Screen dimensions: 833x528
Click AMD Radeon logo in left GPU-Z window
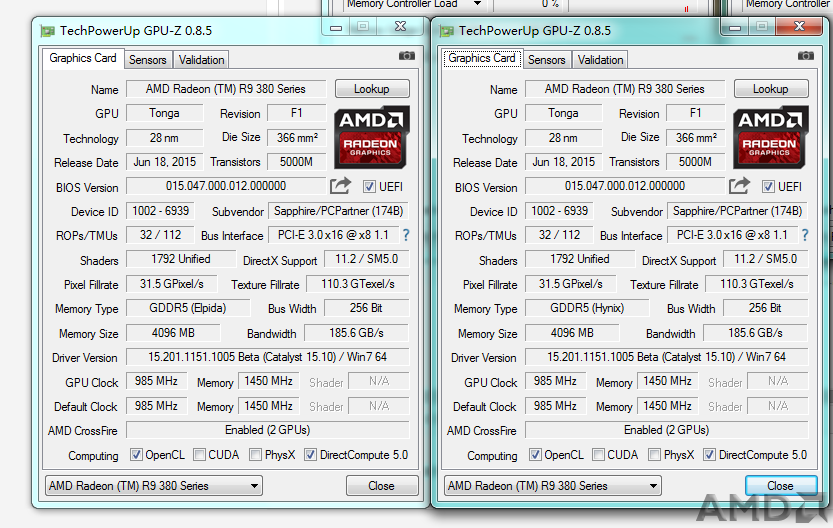coord(372,138)
